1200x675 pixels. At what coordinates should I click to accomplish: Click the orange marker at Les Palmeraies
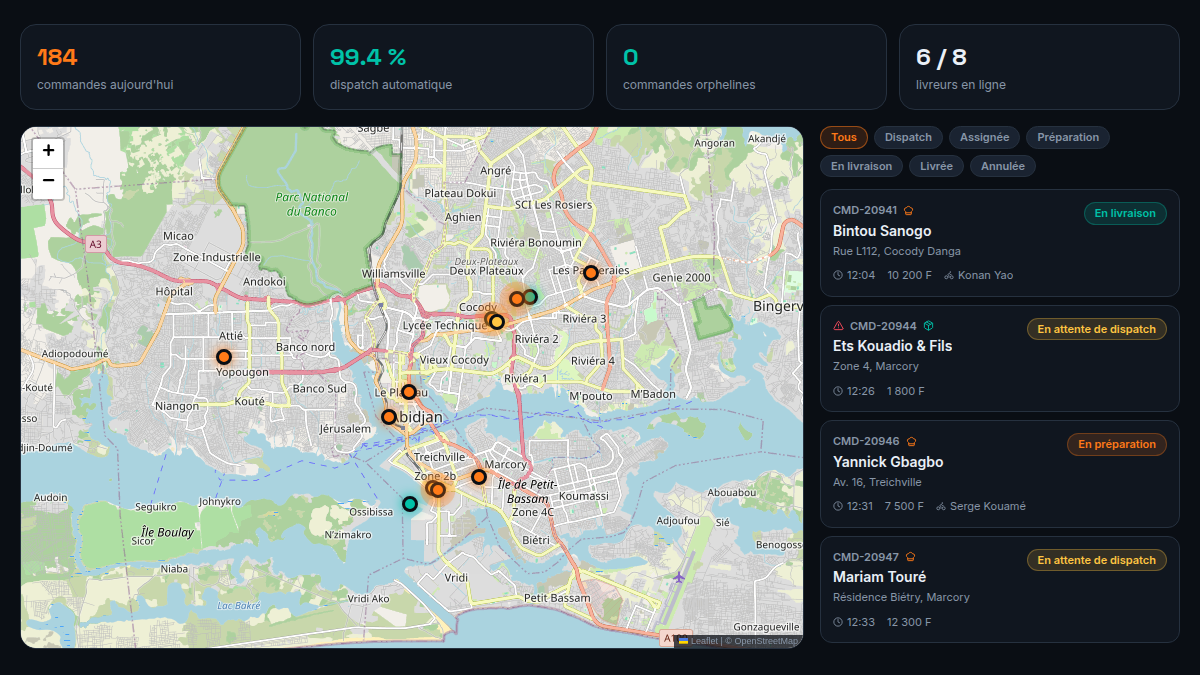tap(591, 273)
